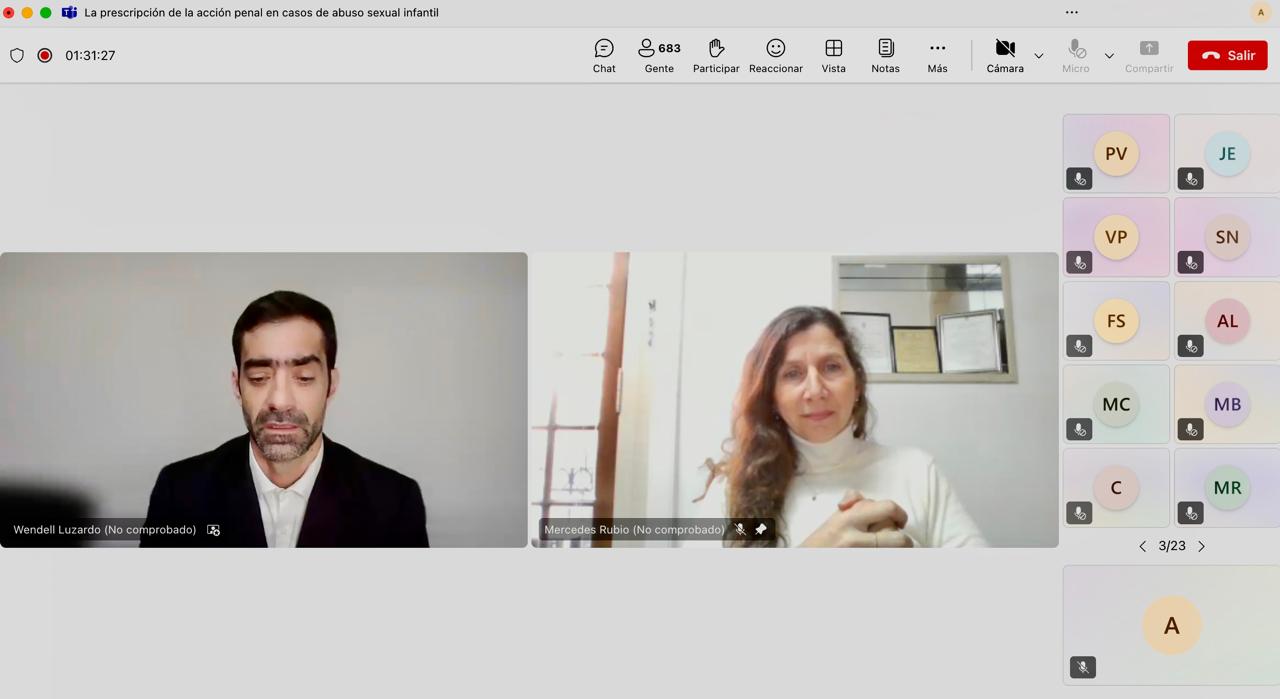Click the shield privacy icon

click(x=17, y=56)
